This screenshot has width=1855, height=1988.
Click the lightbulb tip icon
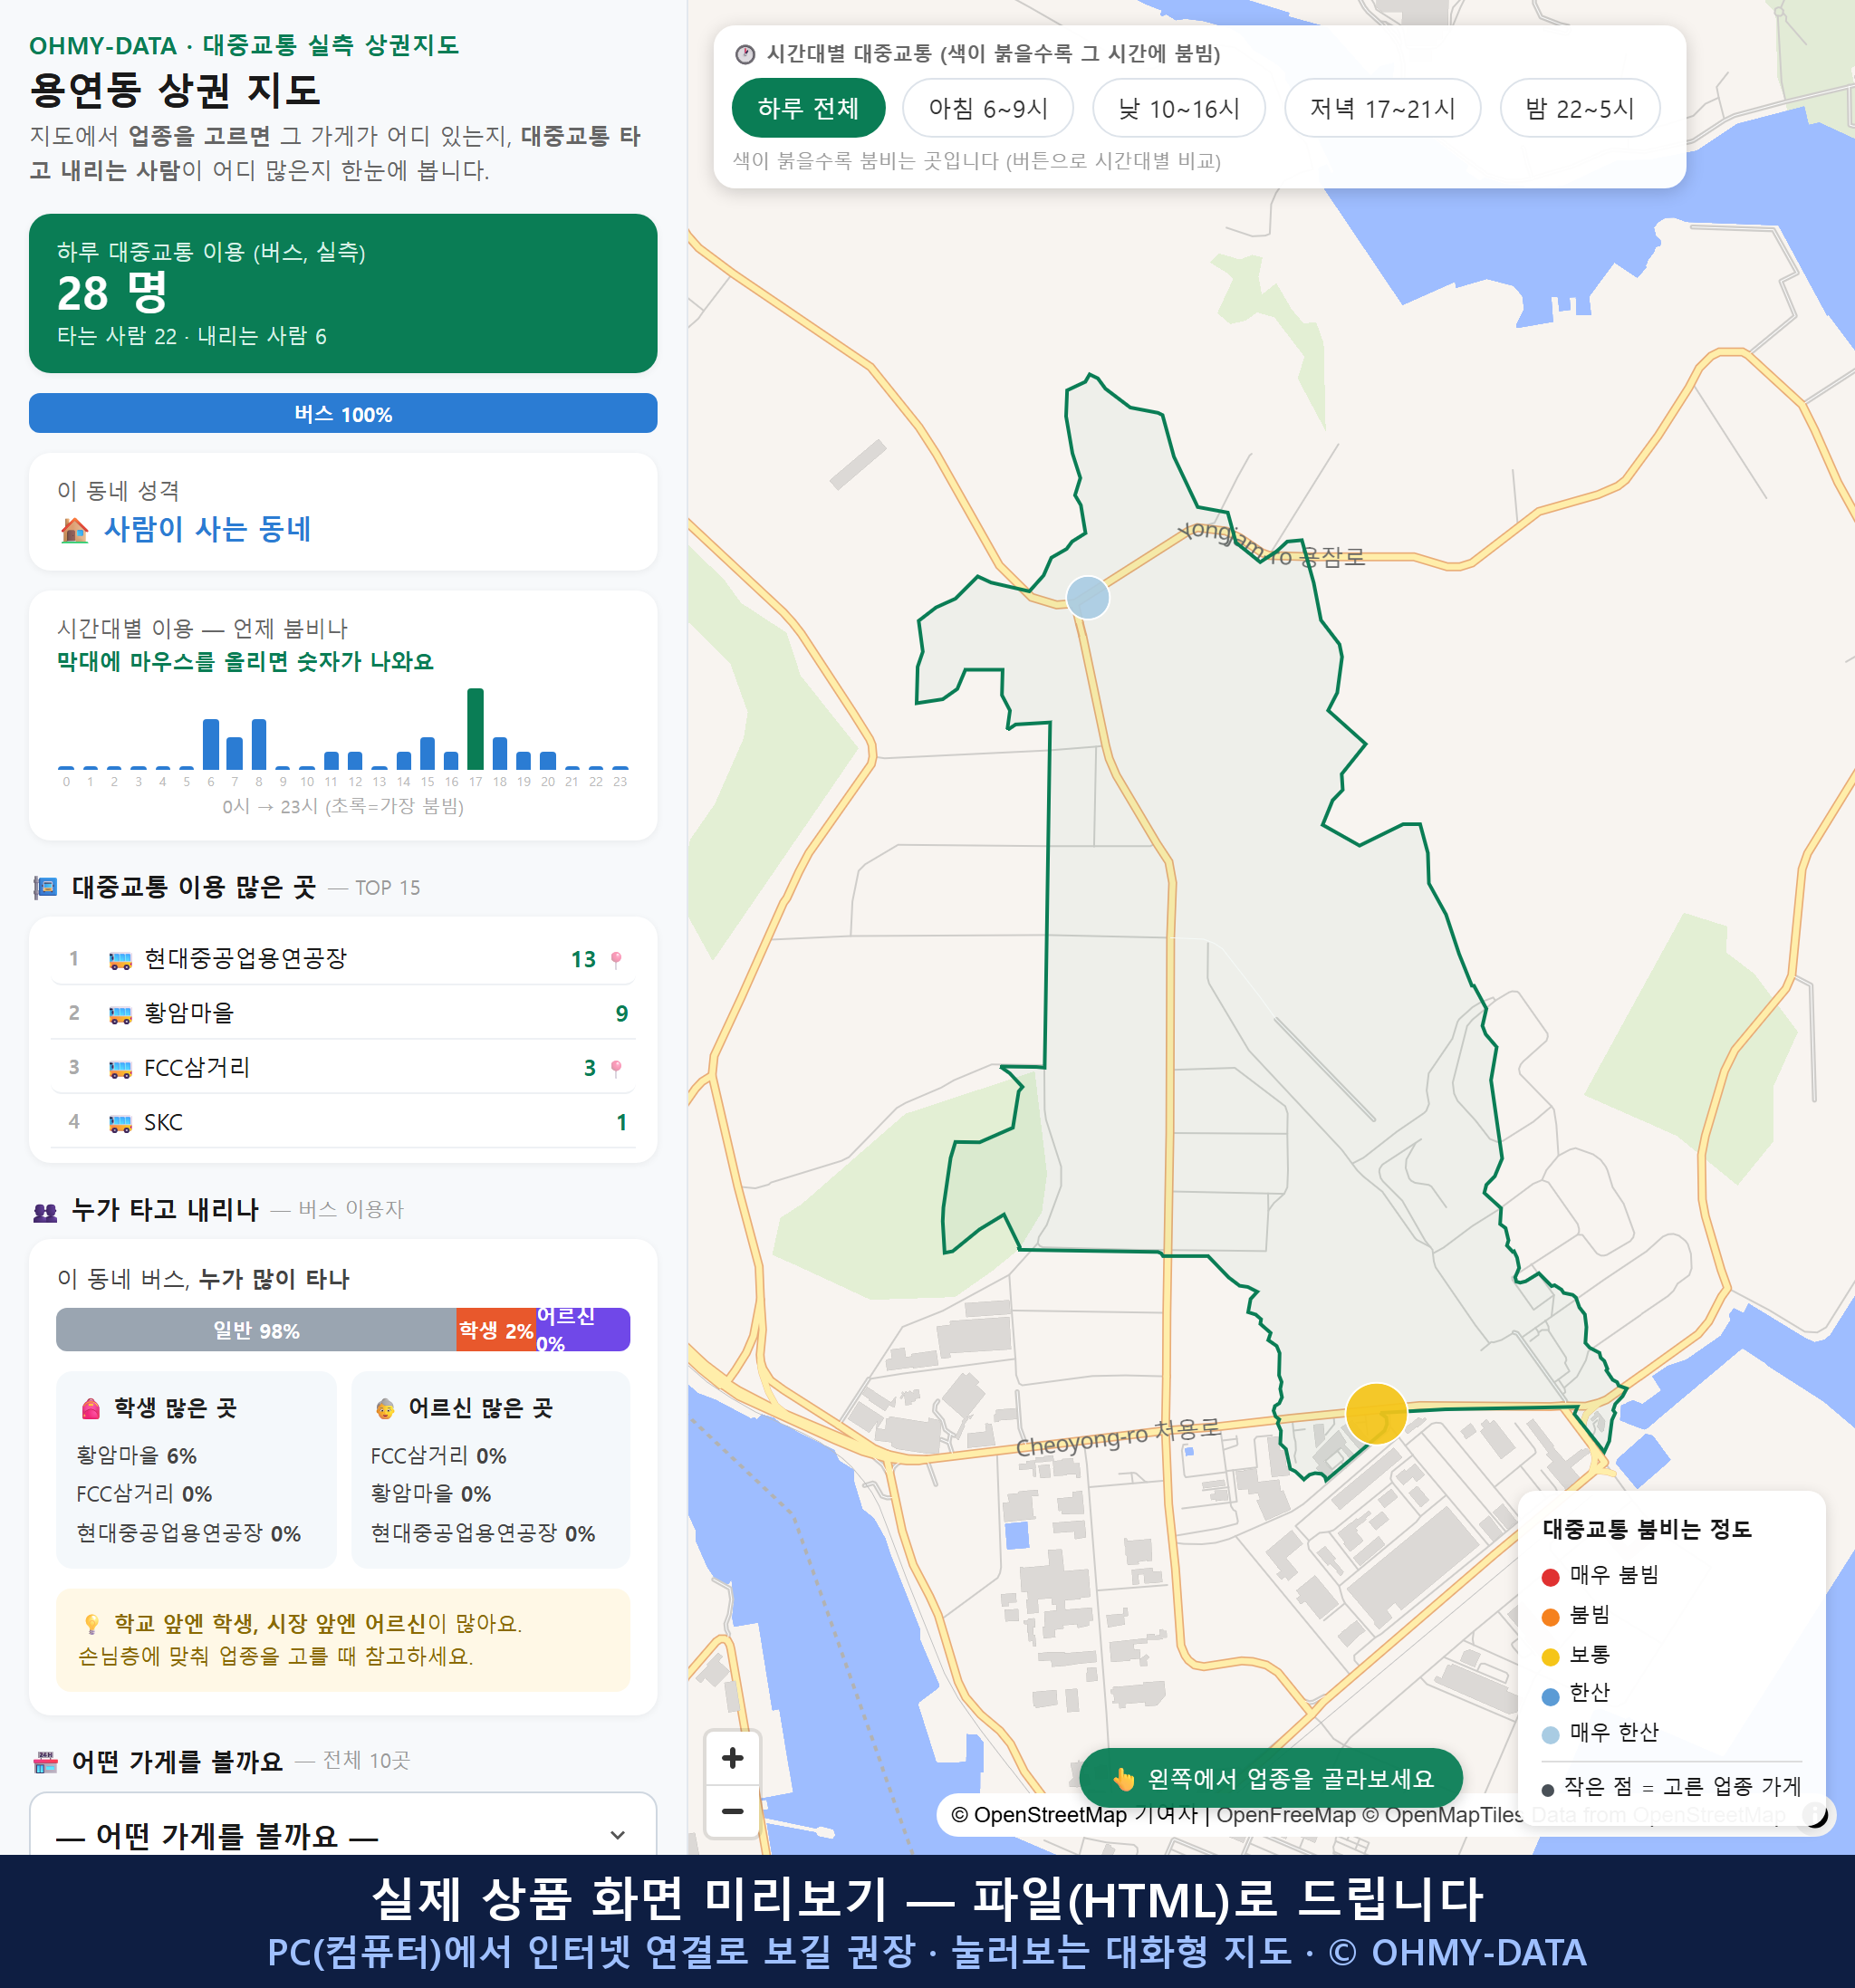91,1623
